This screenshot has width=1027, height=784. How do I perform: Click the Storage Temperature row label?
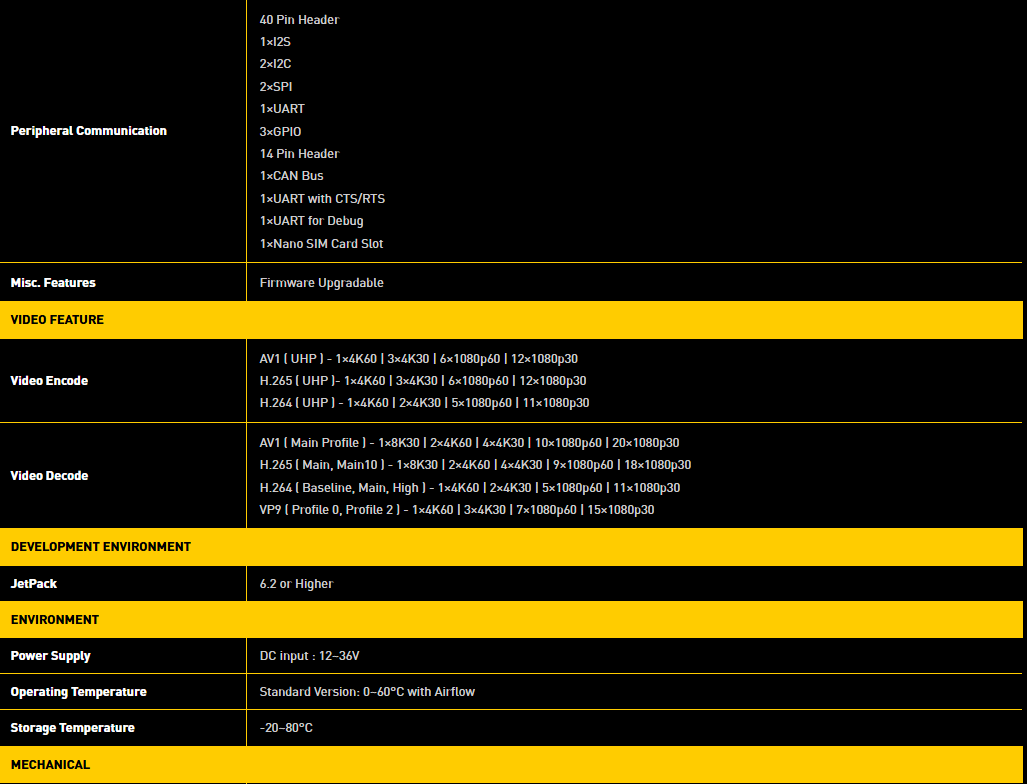point(71,728)
